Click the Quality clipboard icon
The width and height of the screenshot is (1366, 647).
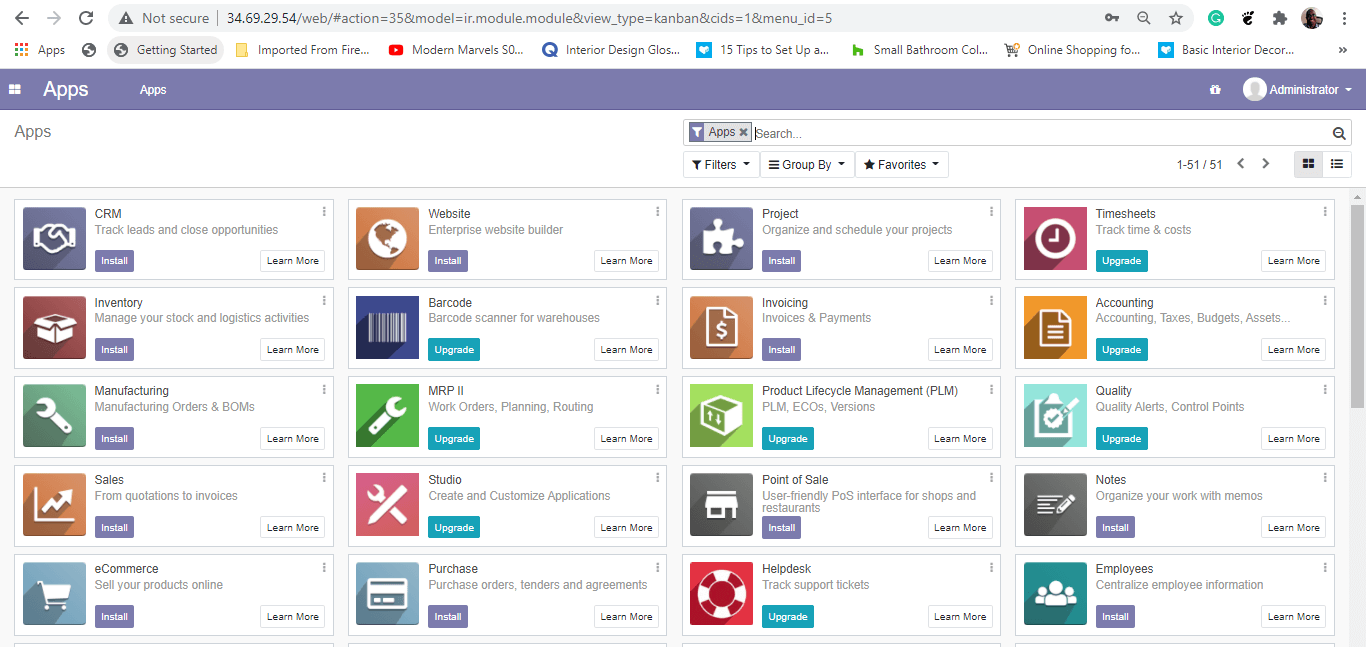coord(1055,416)
